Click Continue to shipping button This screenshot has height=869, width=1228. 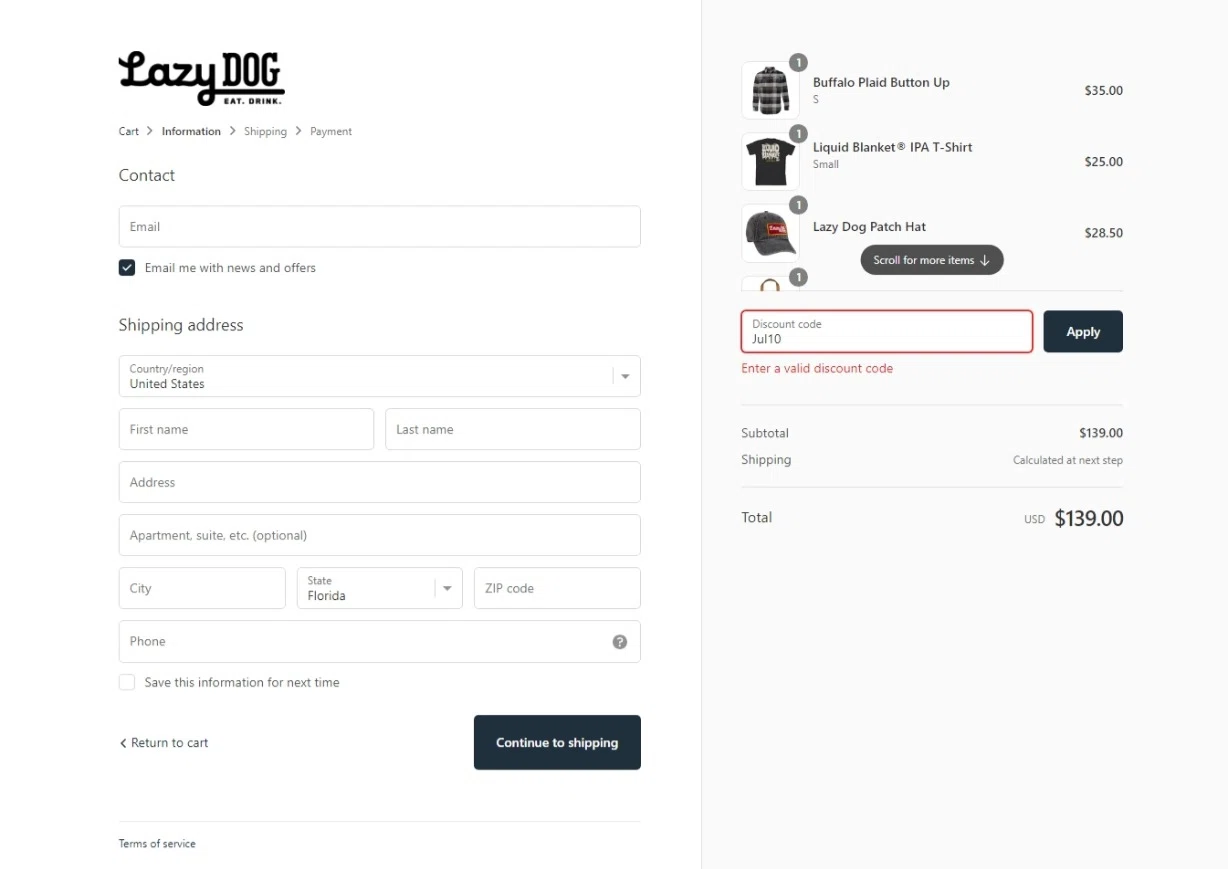point(557,742)
